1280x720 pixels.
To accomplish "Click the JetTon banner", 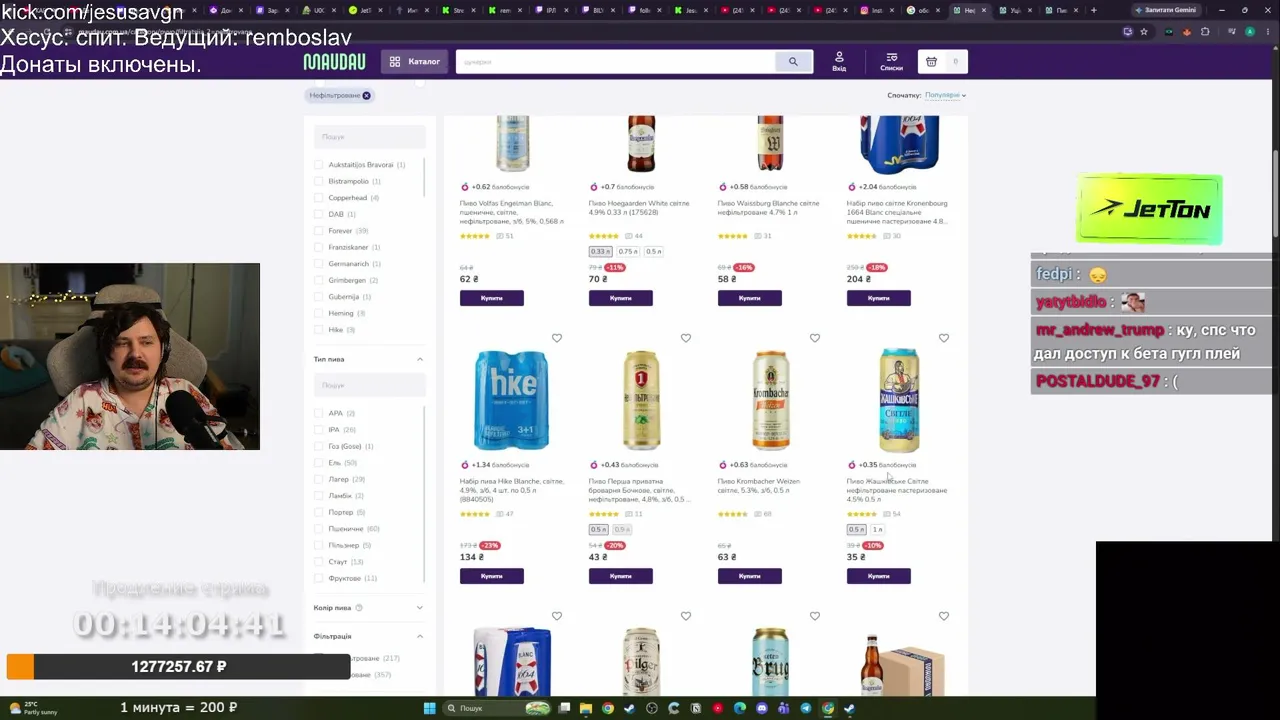I will coord(1149,209).
